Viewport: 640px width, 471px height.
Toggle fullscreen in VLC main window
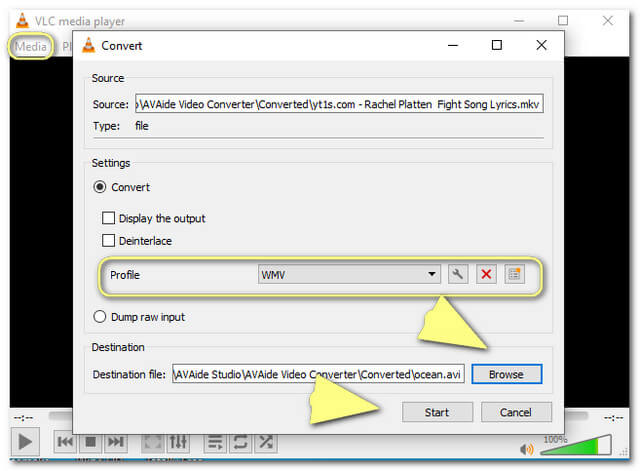pos(152,442)
